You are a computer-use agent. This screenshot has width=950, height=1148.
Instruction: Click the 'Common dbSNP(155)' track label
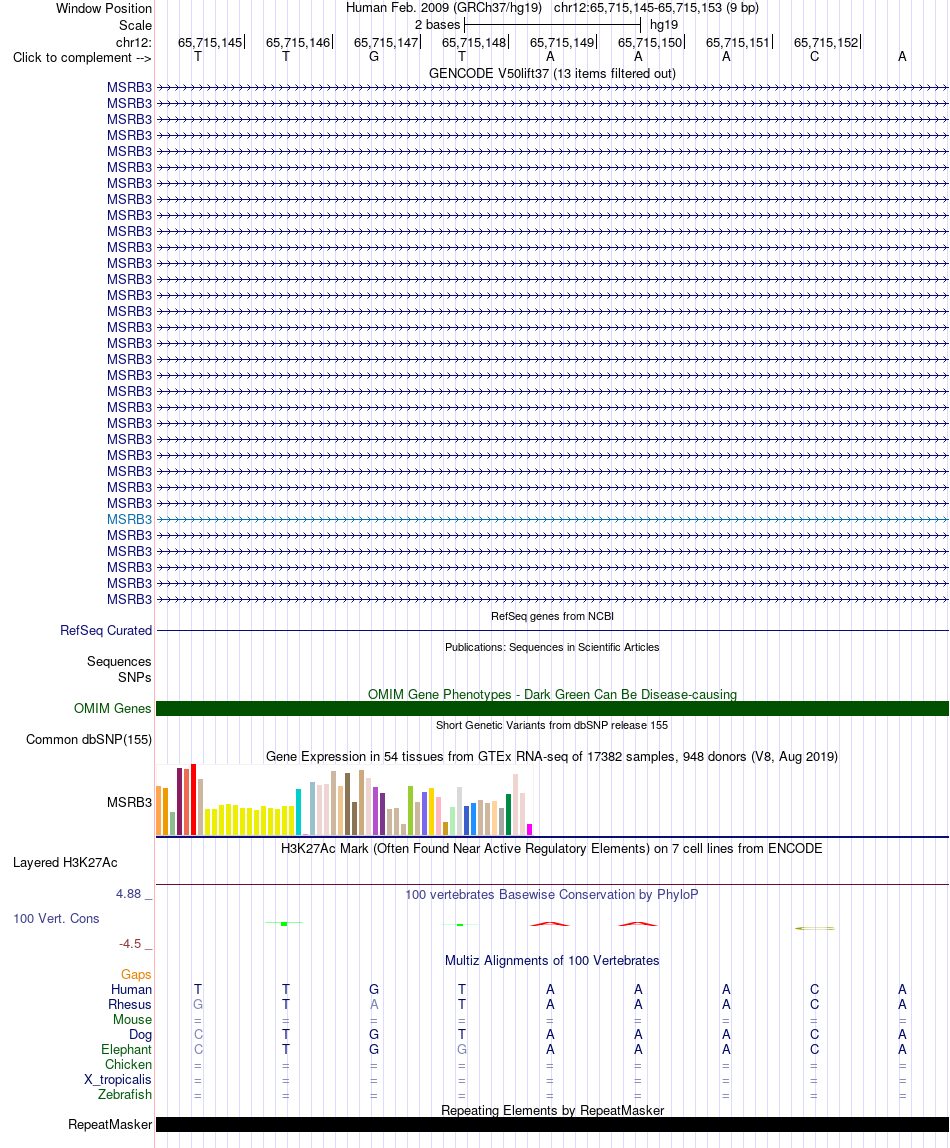click(x=89, y=739)
